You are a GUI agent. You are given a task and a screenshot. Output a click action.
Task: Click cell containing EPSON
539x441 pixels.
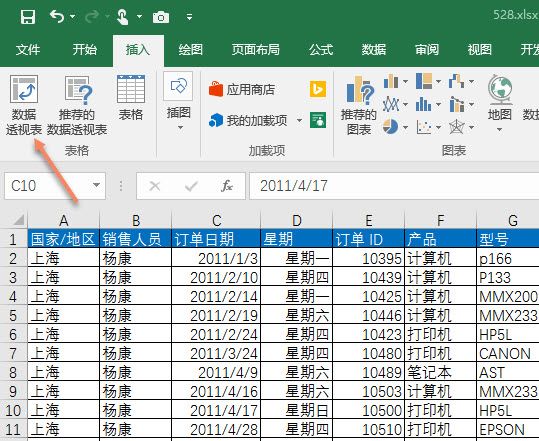[508, 429]
